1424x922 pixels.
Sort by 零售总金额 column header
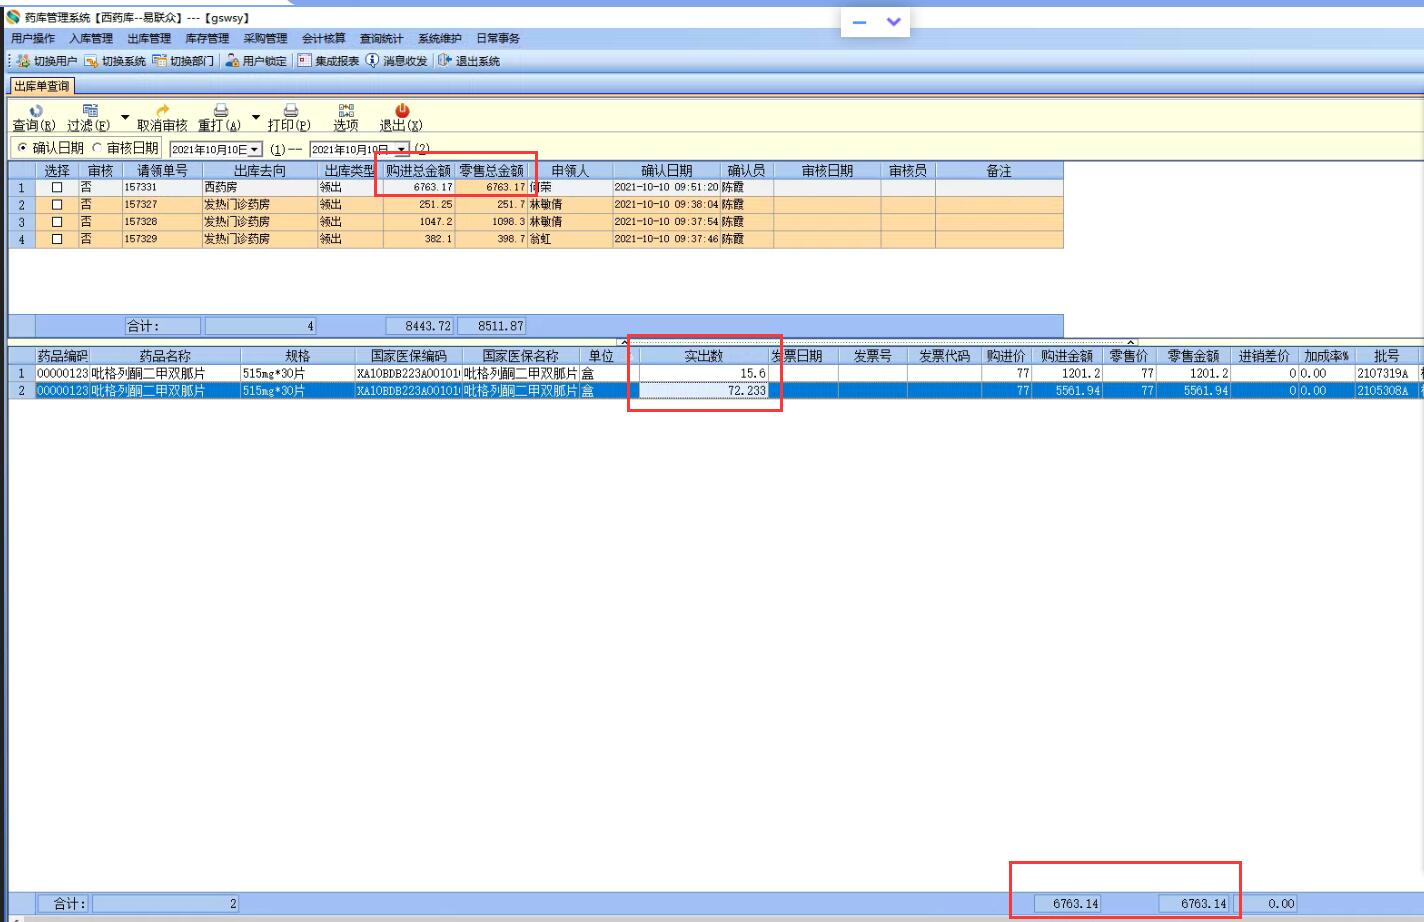click(x=491, y=171)
